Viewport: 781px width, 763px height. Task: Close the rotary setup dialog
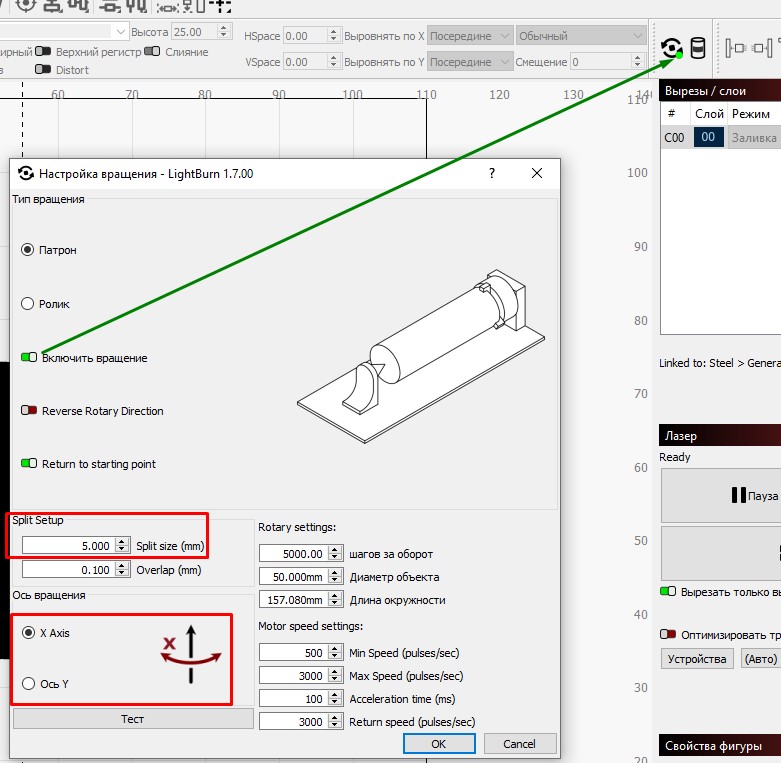(x=537, y=173)
